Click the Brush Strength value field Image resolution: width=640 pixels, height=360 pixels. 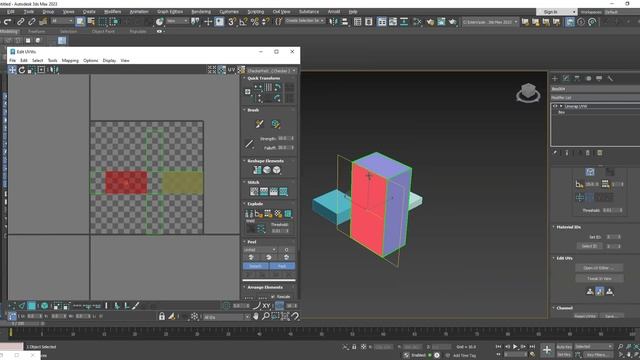284,138
